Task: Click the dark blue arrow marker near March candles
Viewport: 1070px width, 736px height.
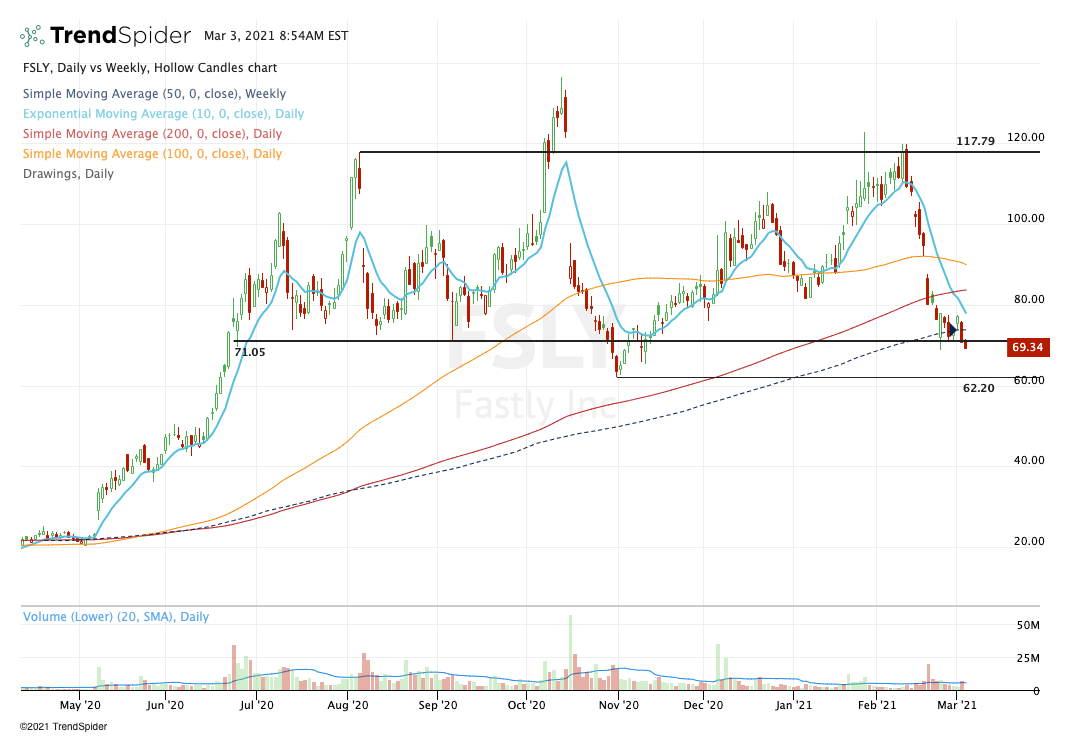Action: pyautogui.click(x=953, y=329)
